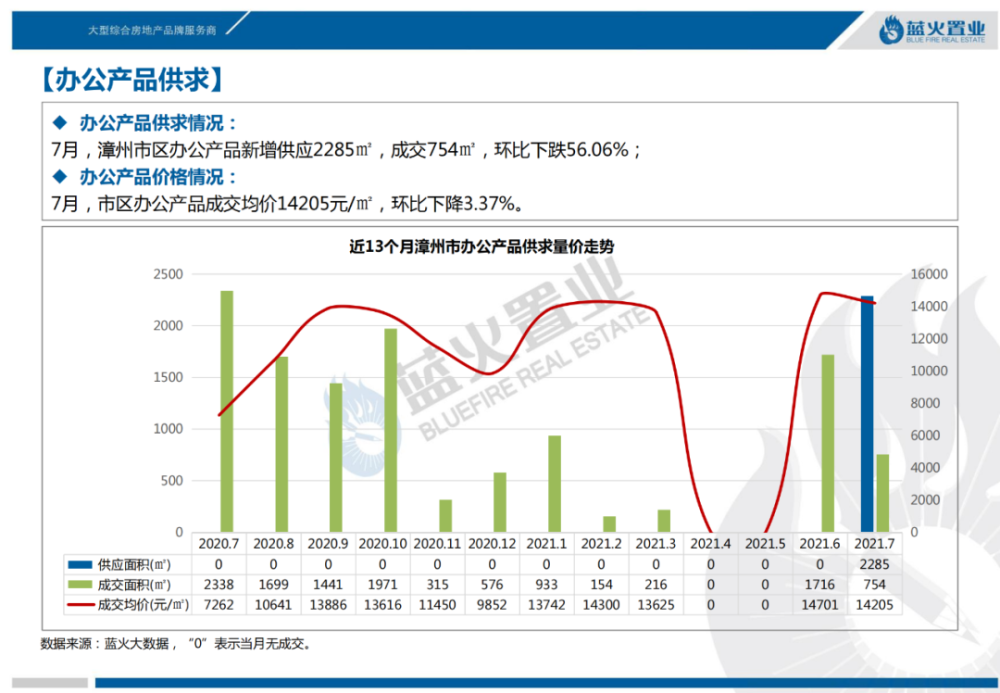Click table cell 1971
1000x693 pixels.
tap(383, 585)
